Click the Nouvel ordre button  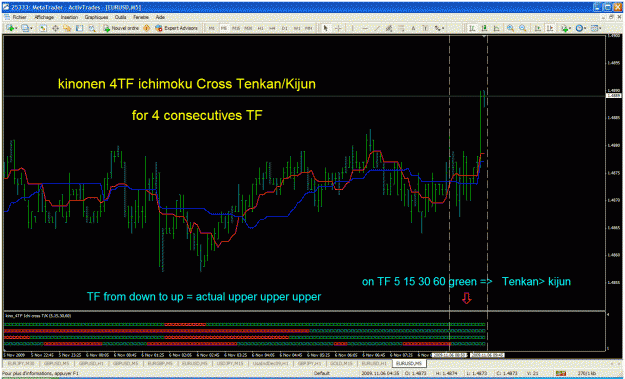121,28
